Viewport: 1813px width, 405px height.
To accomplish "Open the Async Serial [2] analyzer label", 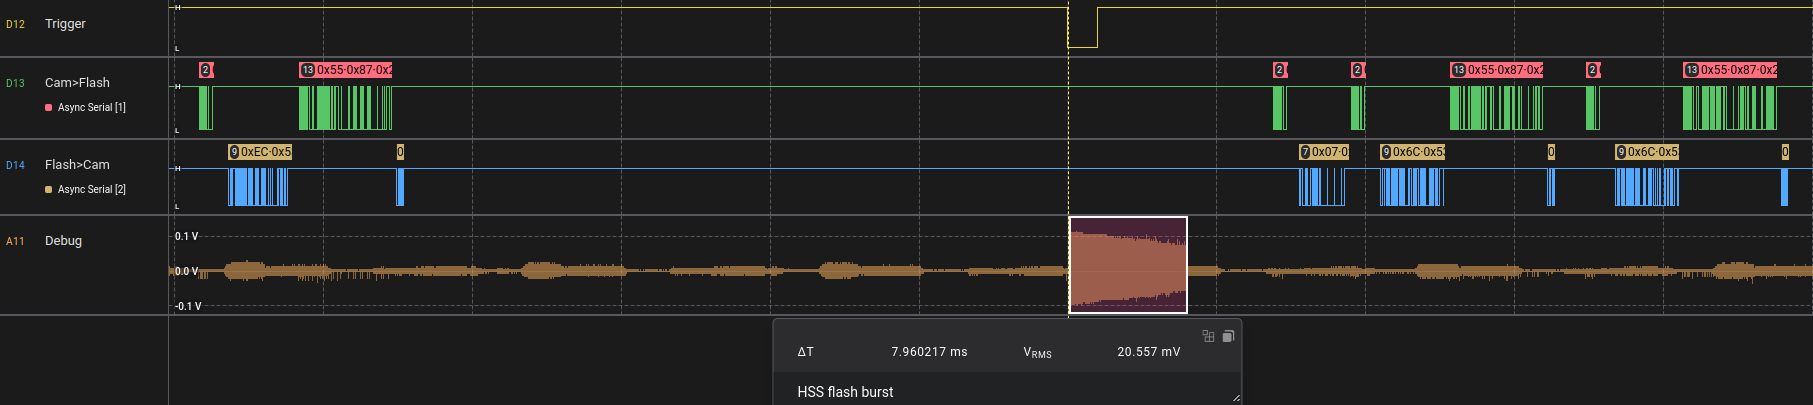I will click(92, 189).
